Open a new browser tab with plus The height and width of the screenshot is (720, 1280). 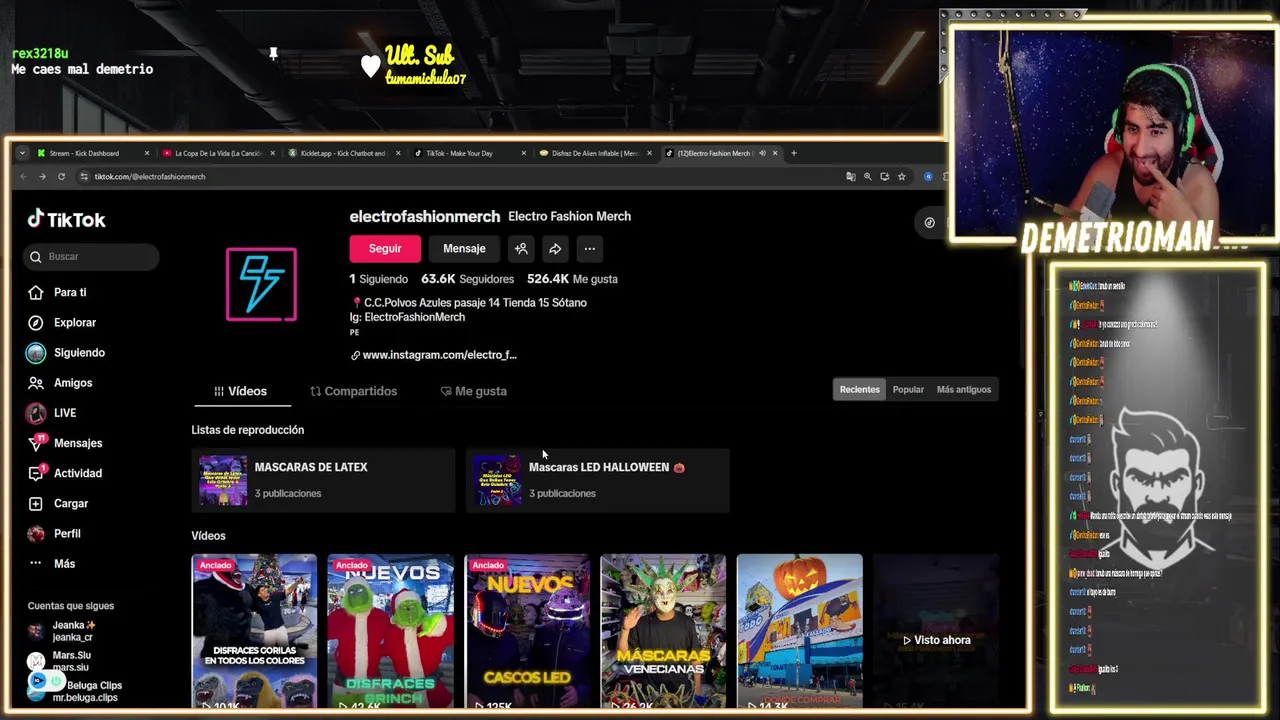[794, 153]
